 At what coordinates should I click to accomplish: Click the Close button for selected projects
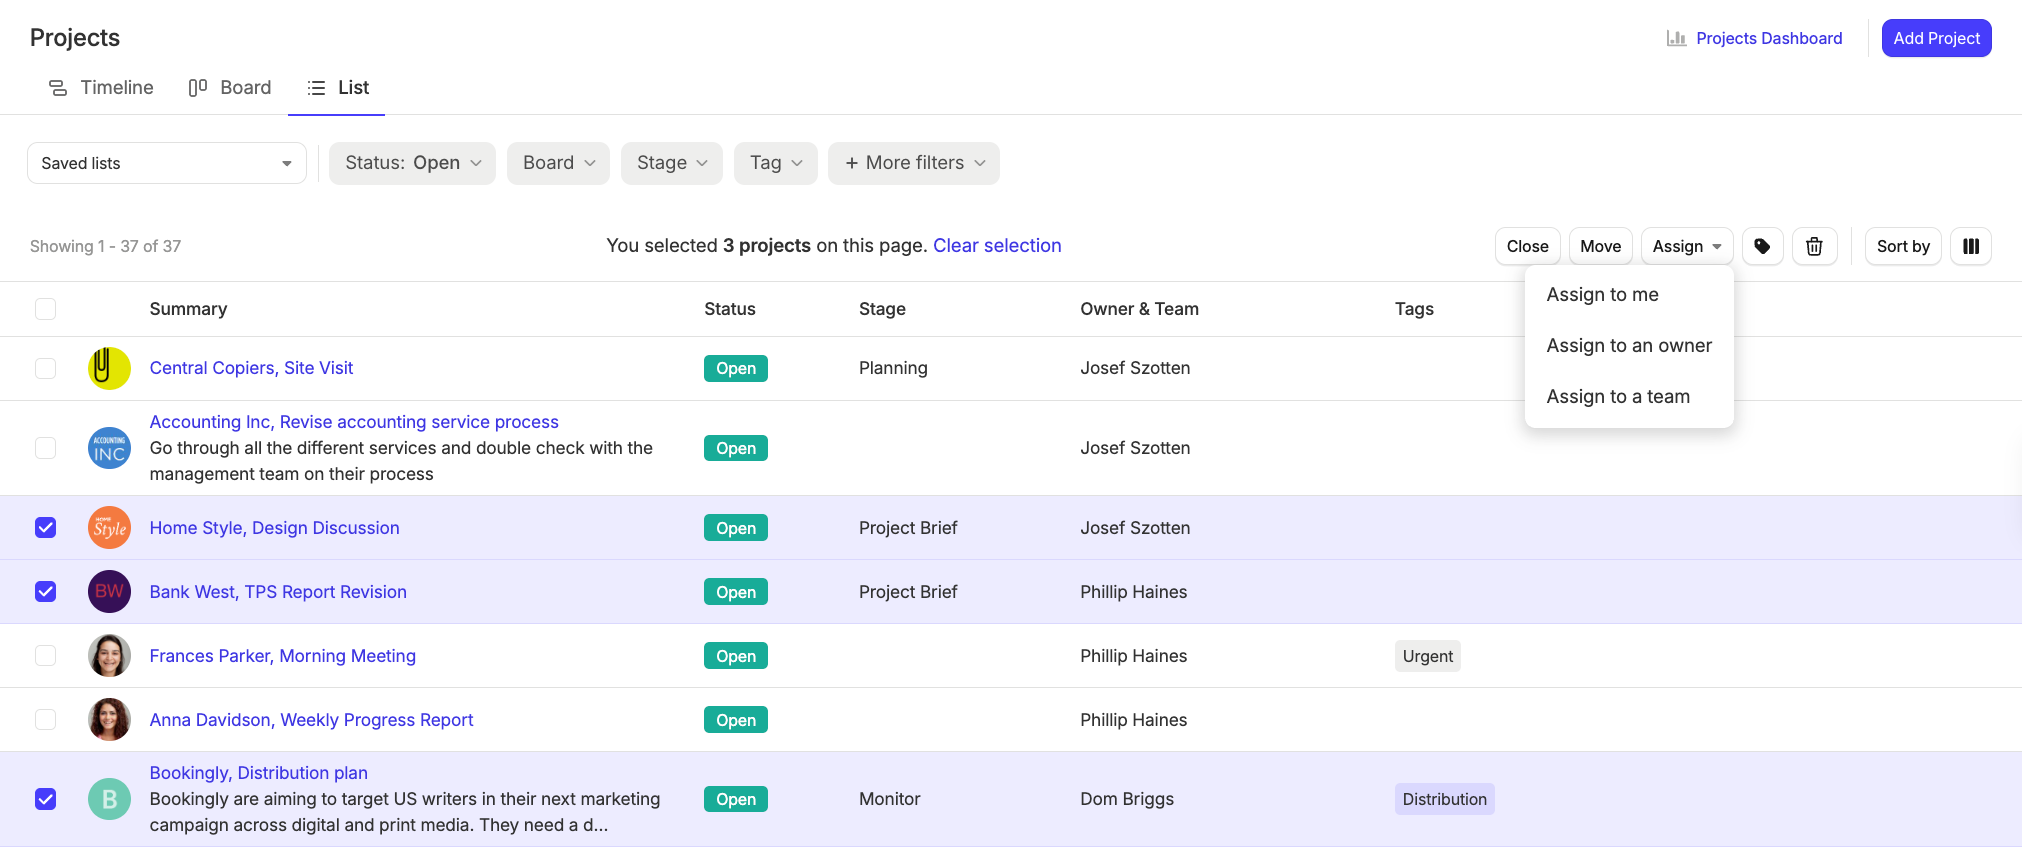point(1527,246)
